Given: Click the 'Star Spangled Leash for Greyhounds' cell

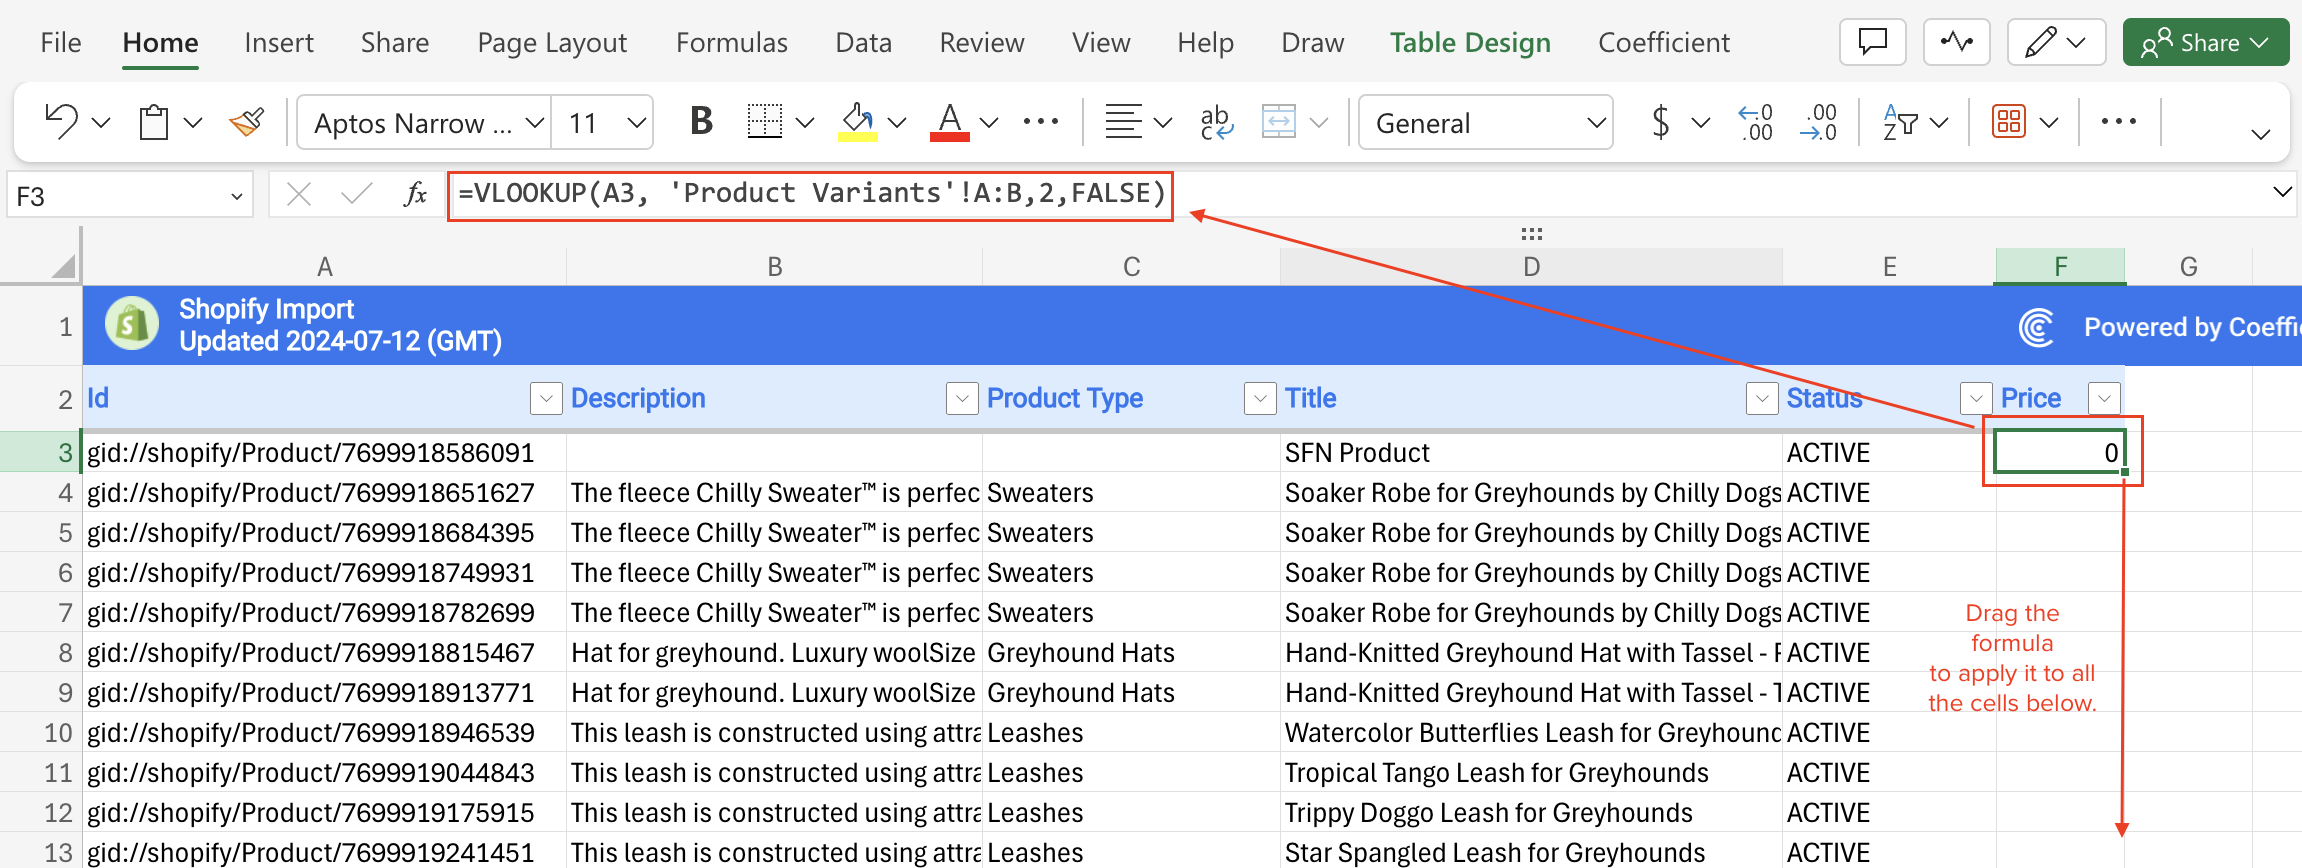Looking at the screenshot, I should [1531, 852].
